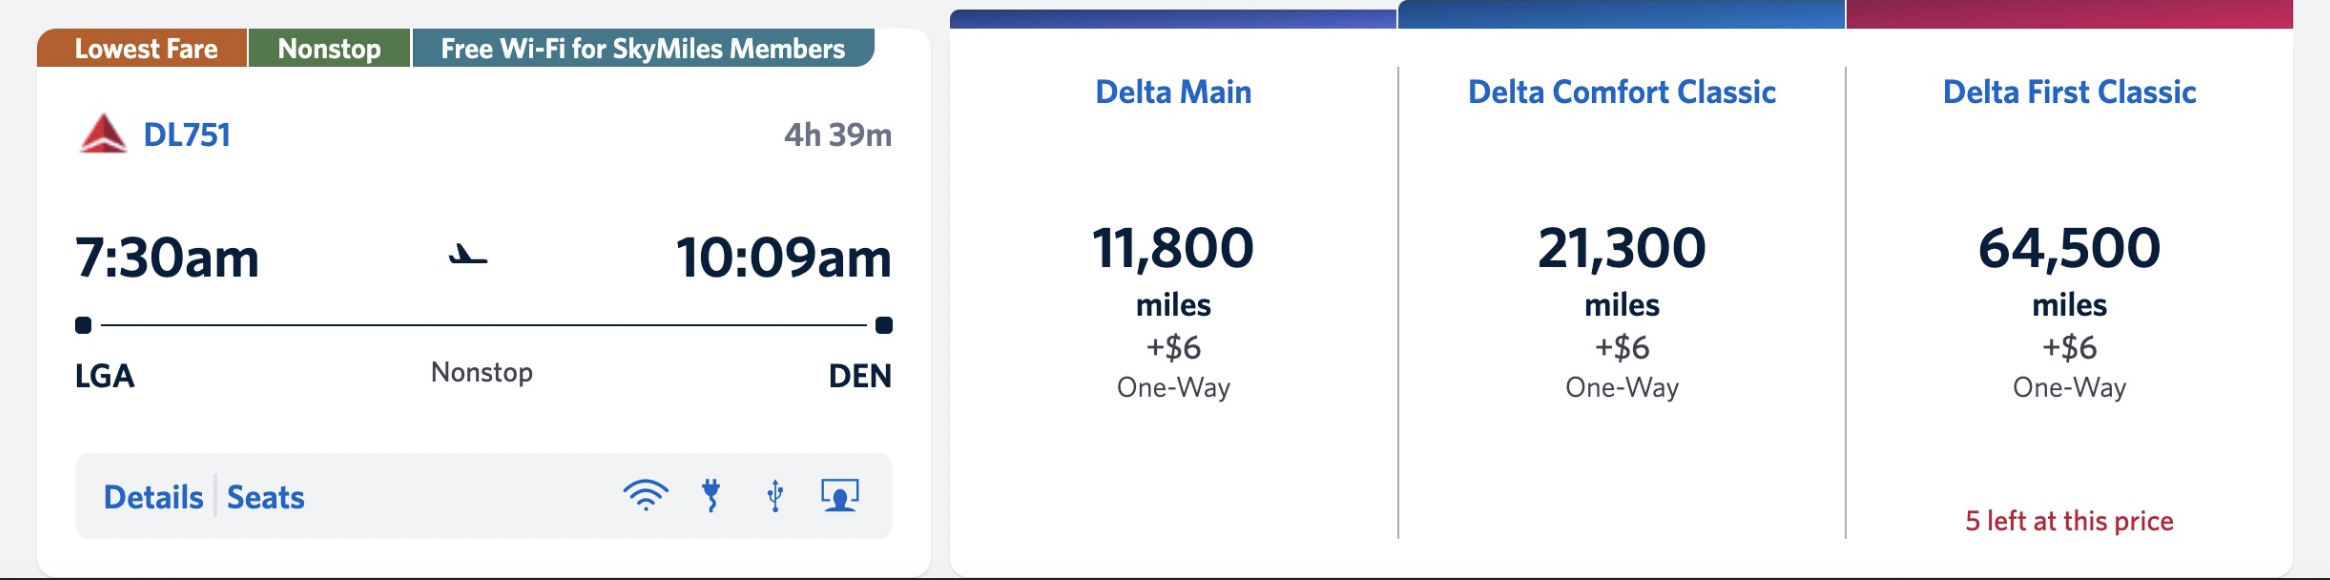Click the Delta Main cabin heading
Screen dimensions: 2330x580
(1173, 92)
